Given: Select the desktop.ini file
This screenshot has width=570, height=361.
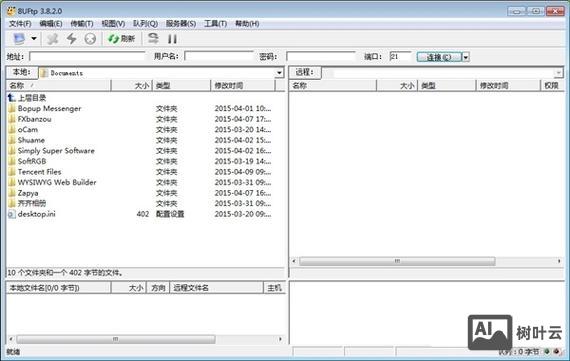Looking at the screenshot, I should click(x=36, y=214).
